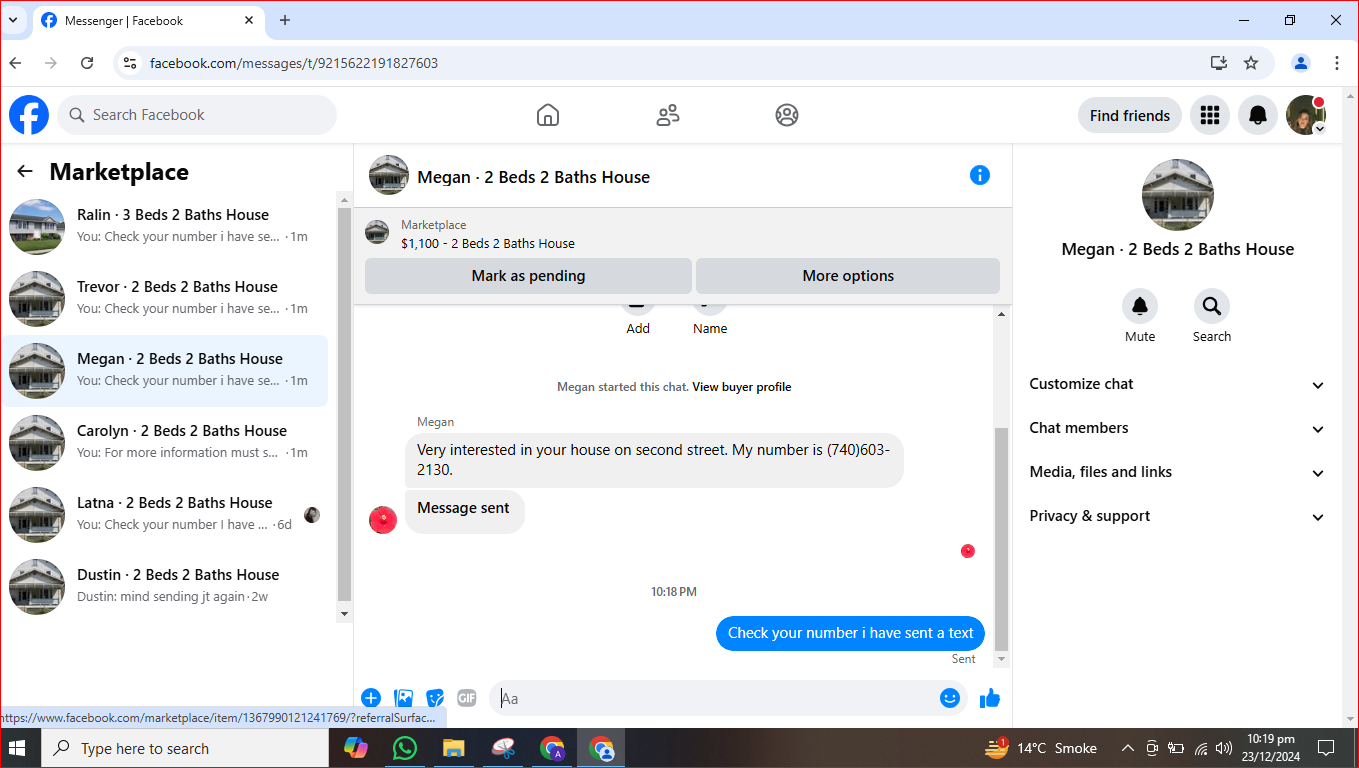Click the Find friends button
This screenshot has height=768, width=1359.
pyautogui.click(x=1130, y=115)
